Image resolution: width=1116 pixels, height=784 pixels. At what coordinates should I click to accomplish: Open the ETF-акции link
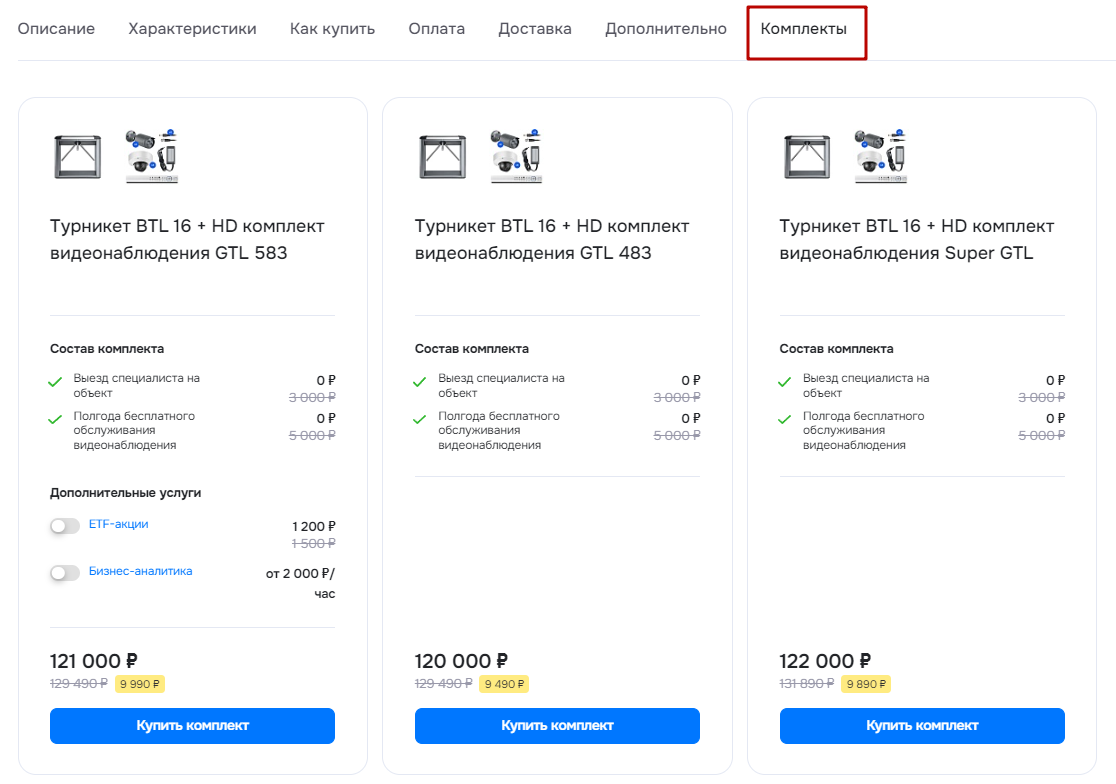coord(118,524)
